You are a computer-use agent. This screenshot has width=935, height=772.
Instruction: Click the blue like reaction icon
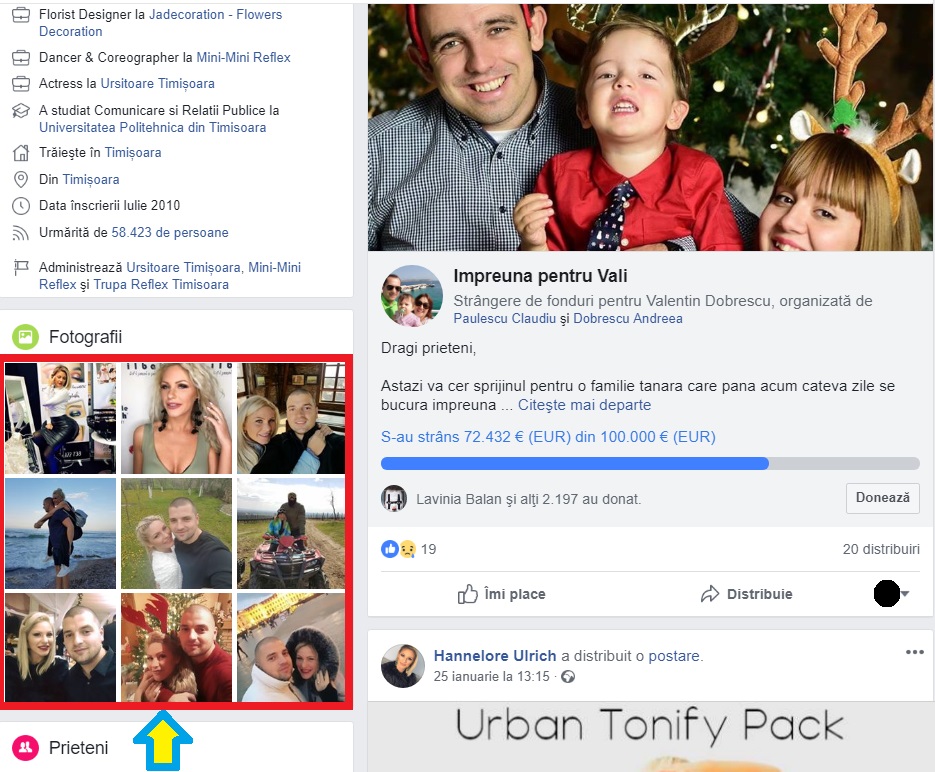tap(389, 549)
